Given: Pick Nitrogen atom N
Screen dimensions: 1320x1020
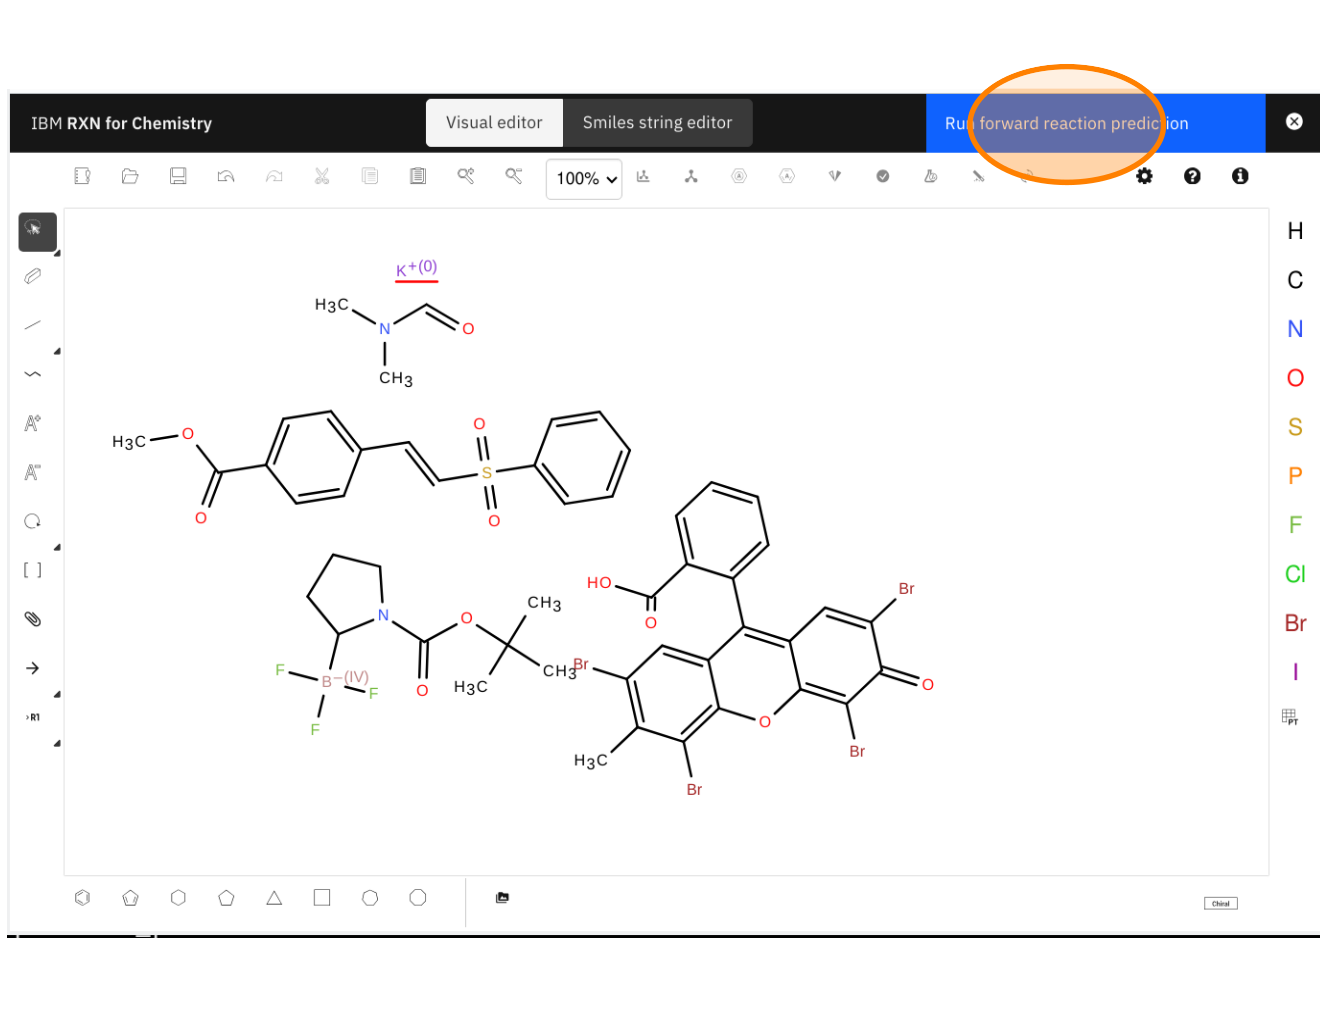Looking at the screenshot, I should (1295, 329).
